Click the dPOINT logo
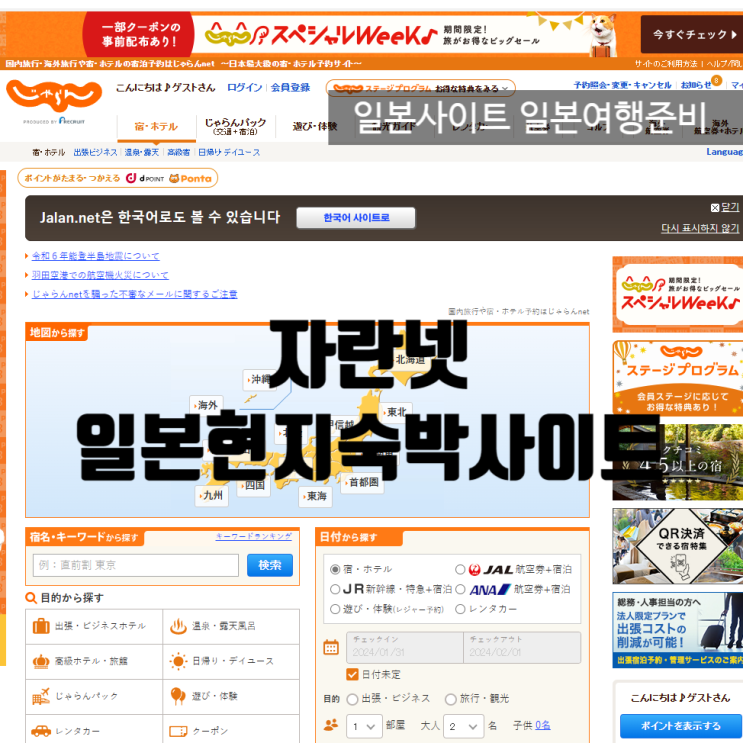The width and height of the screenshot is (743, 743). (x=145, y=178)
